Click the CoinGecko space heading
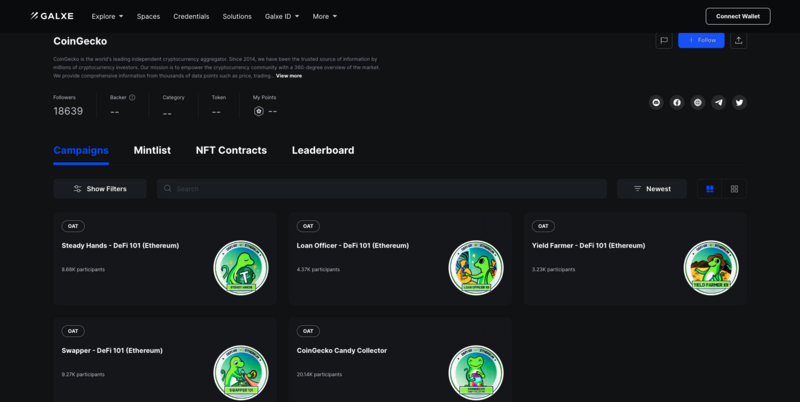800x402 pixels. click(80, 41)
